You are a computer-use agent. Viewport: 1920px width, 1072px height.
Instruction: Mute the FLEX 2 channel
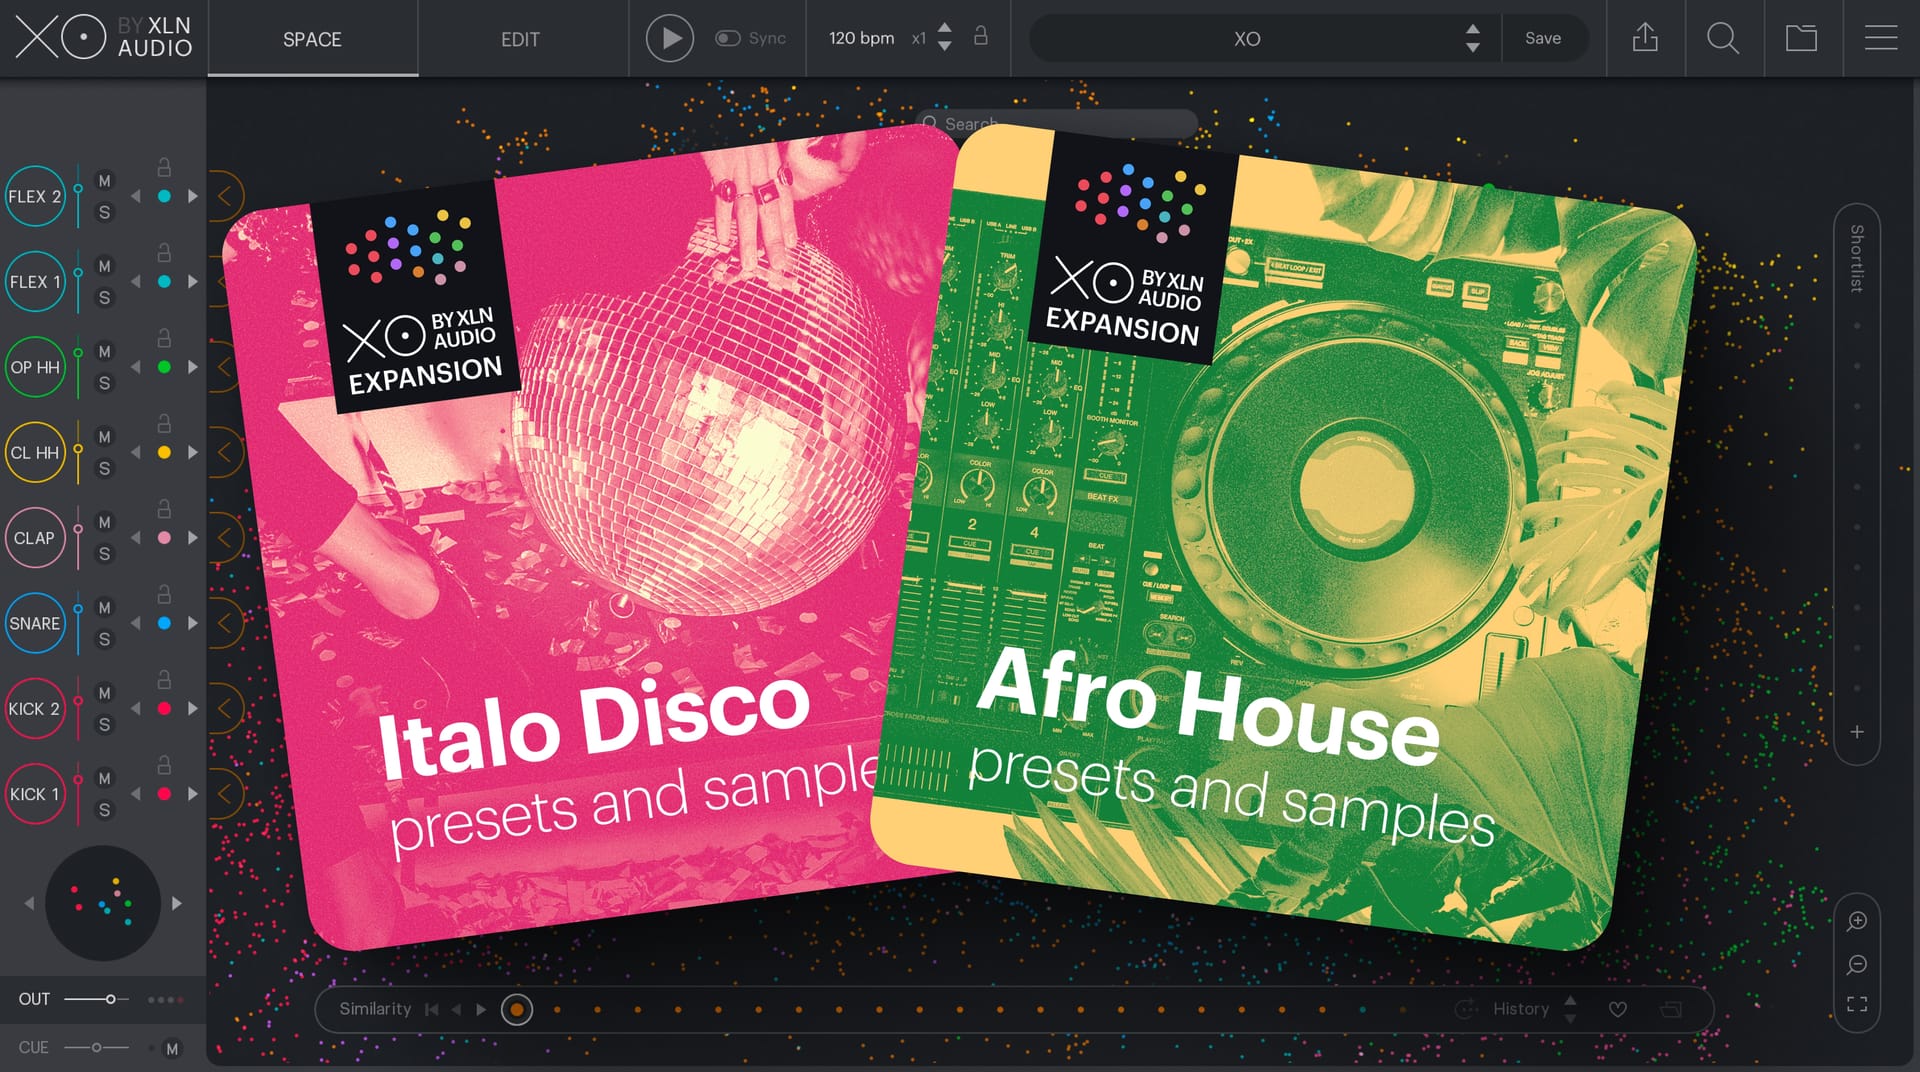click(104, 181)
